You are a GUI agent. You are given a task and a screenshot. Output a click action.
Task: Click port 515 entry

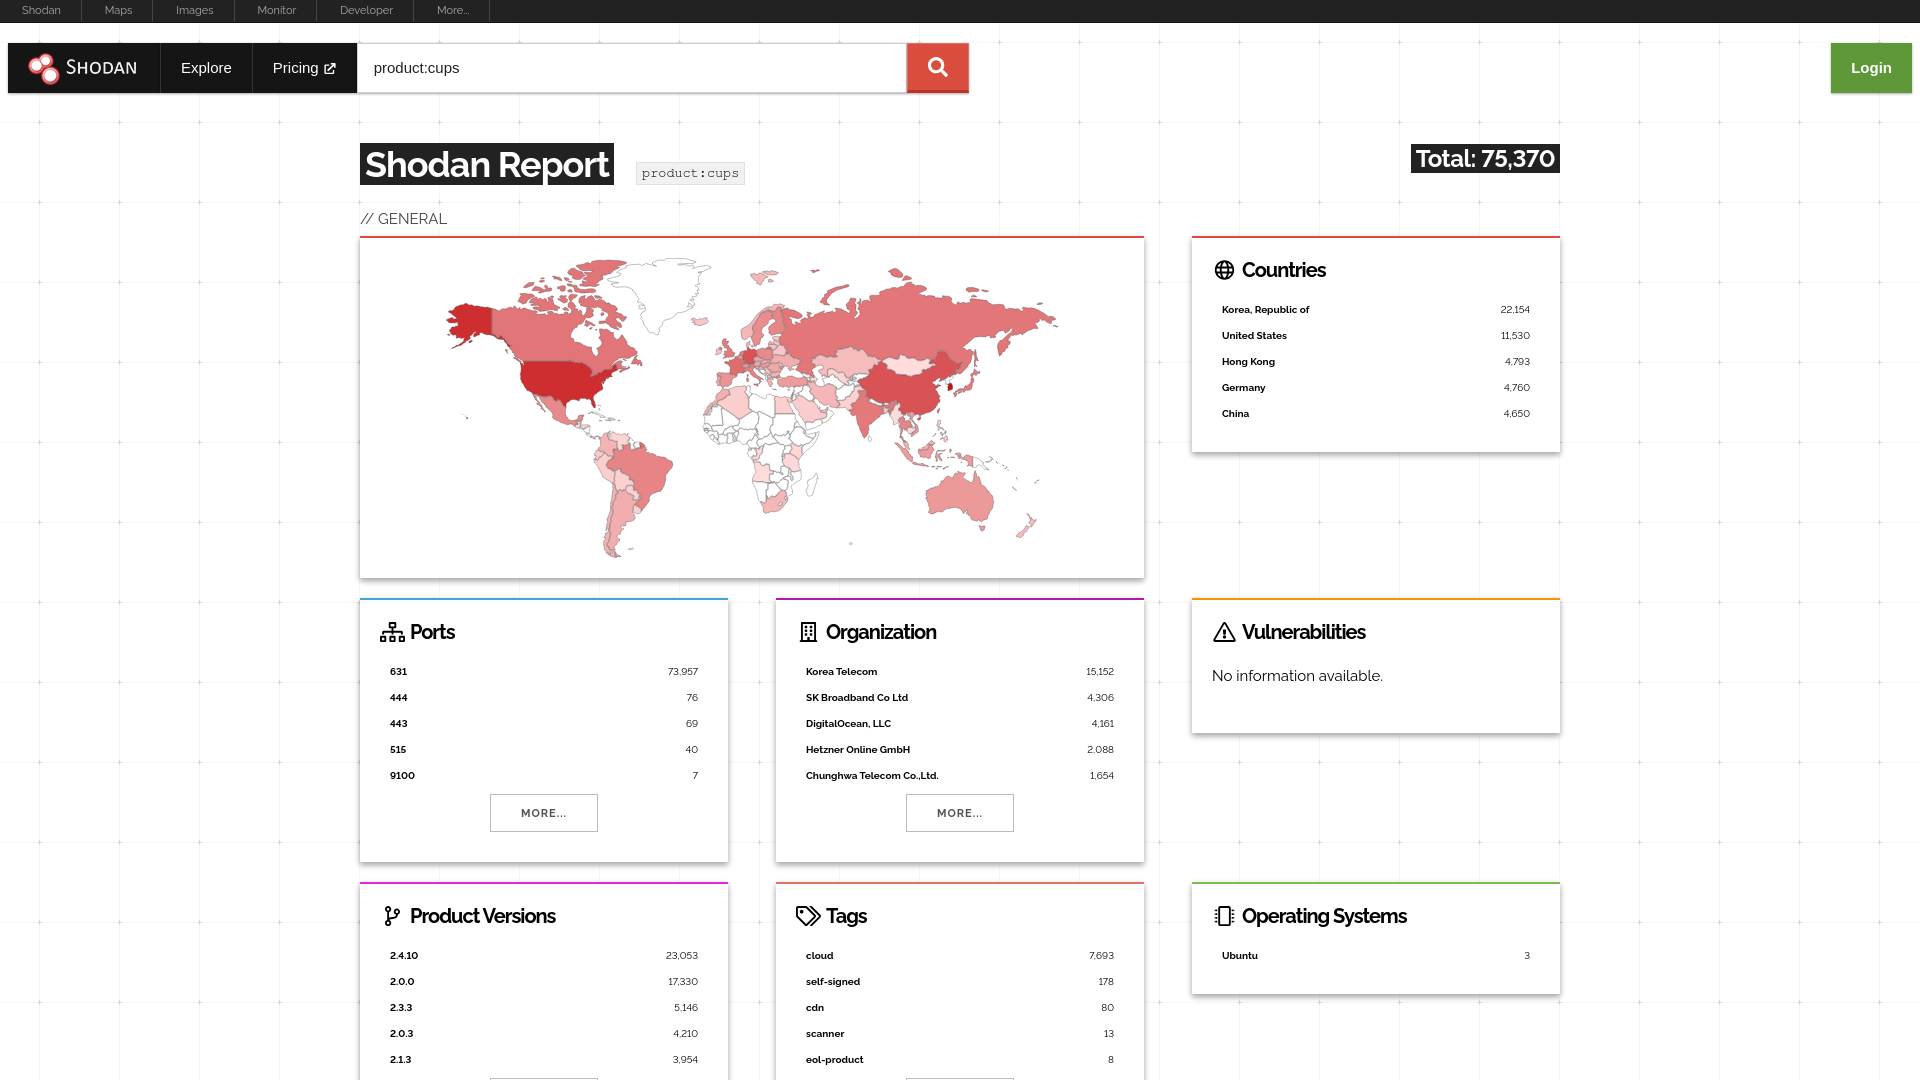tap(544, 750)
